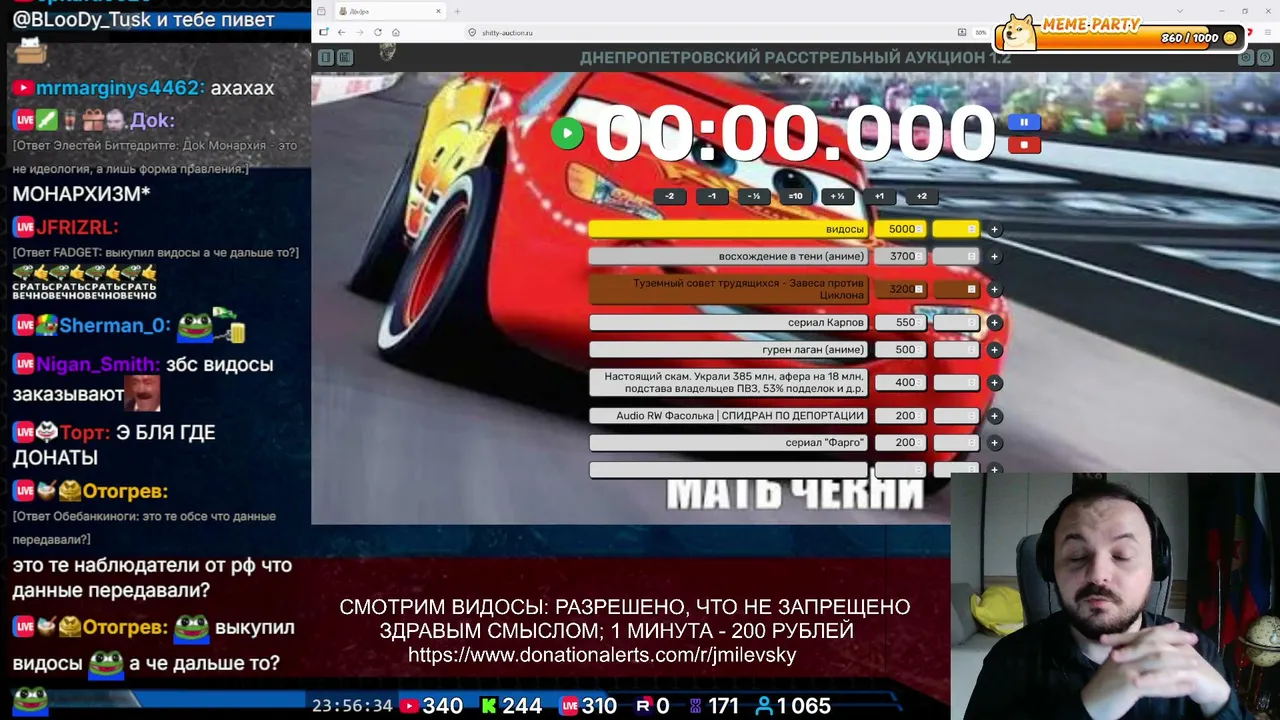Click the add-amount field on "гурен лаган" row
The height and width of the screenshot is (720, 1280).
(x=955, y=350)
